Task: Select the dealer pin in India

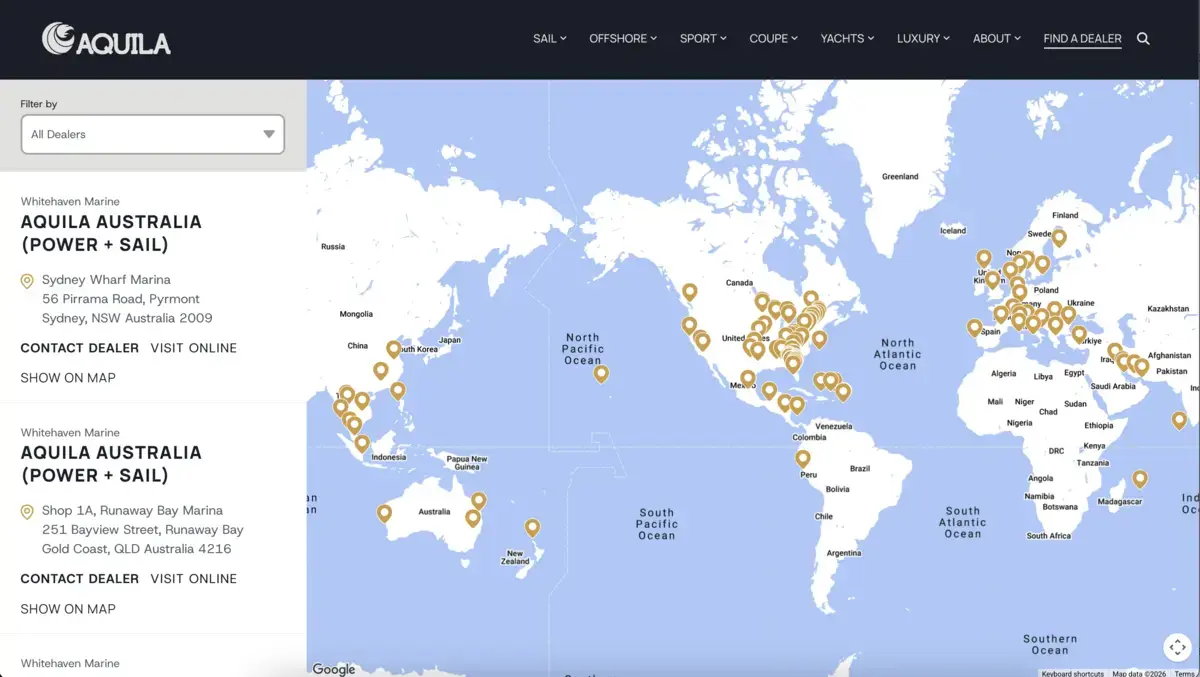Action: point(1180,420)
